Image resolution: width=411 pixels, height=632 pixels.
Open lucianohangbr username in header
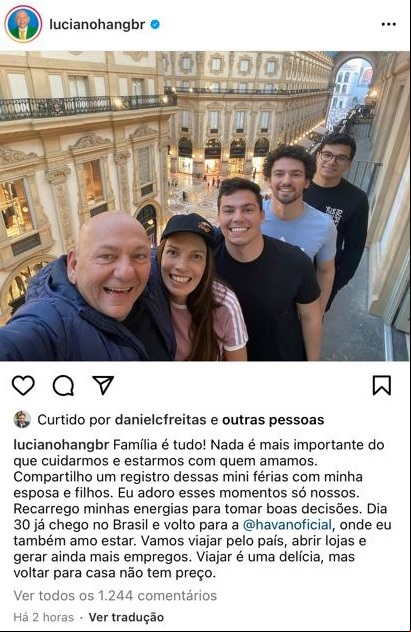[x=97, y=25]
